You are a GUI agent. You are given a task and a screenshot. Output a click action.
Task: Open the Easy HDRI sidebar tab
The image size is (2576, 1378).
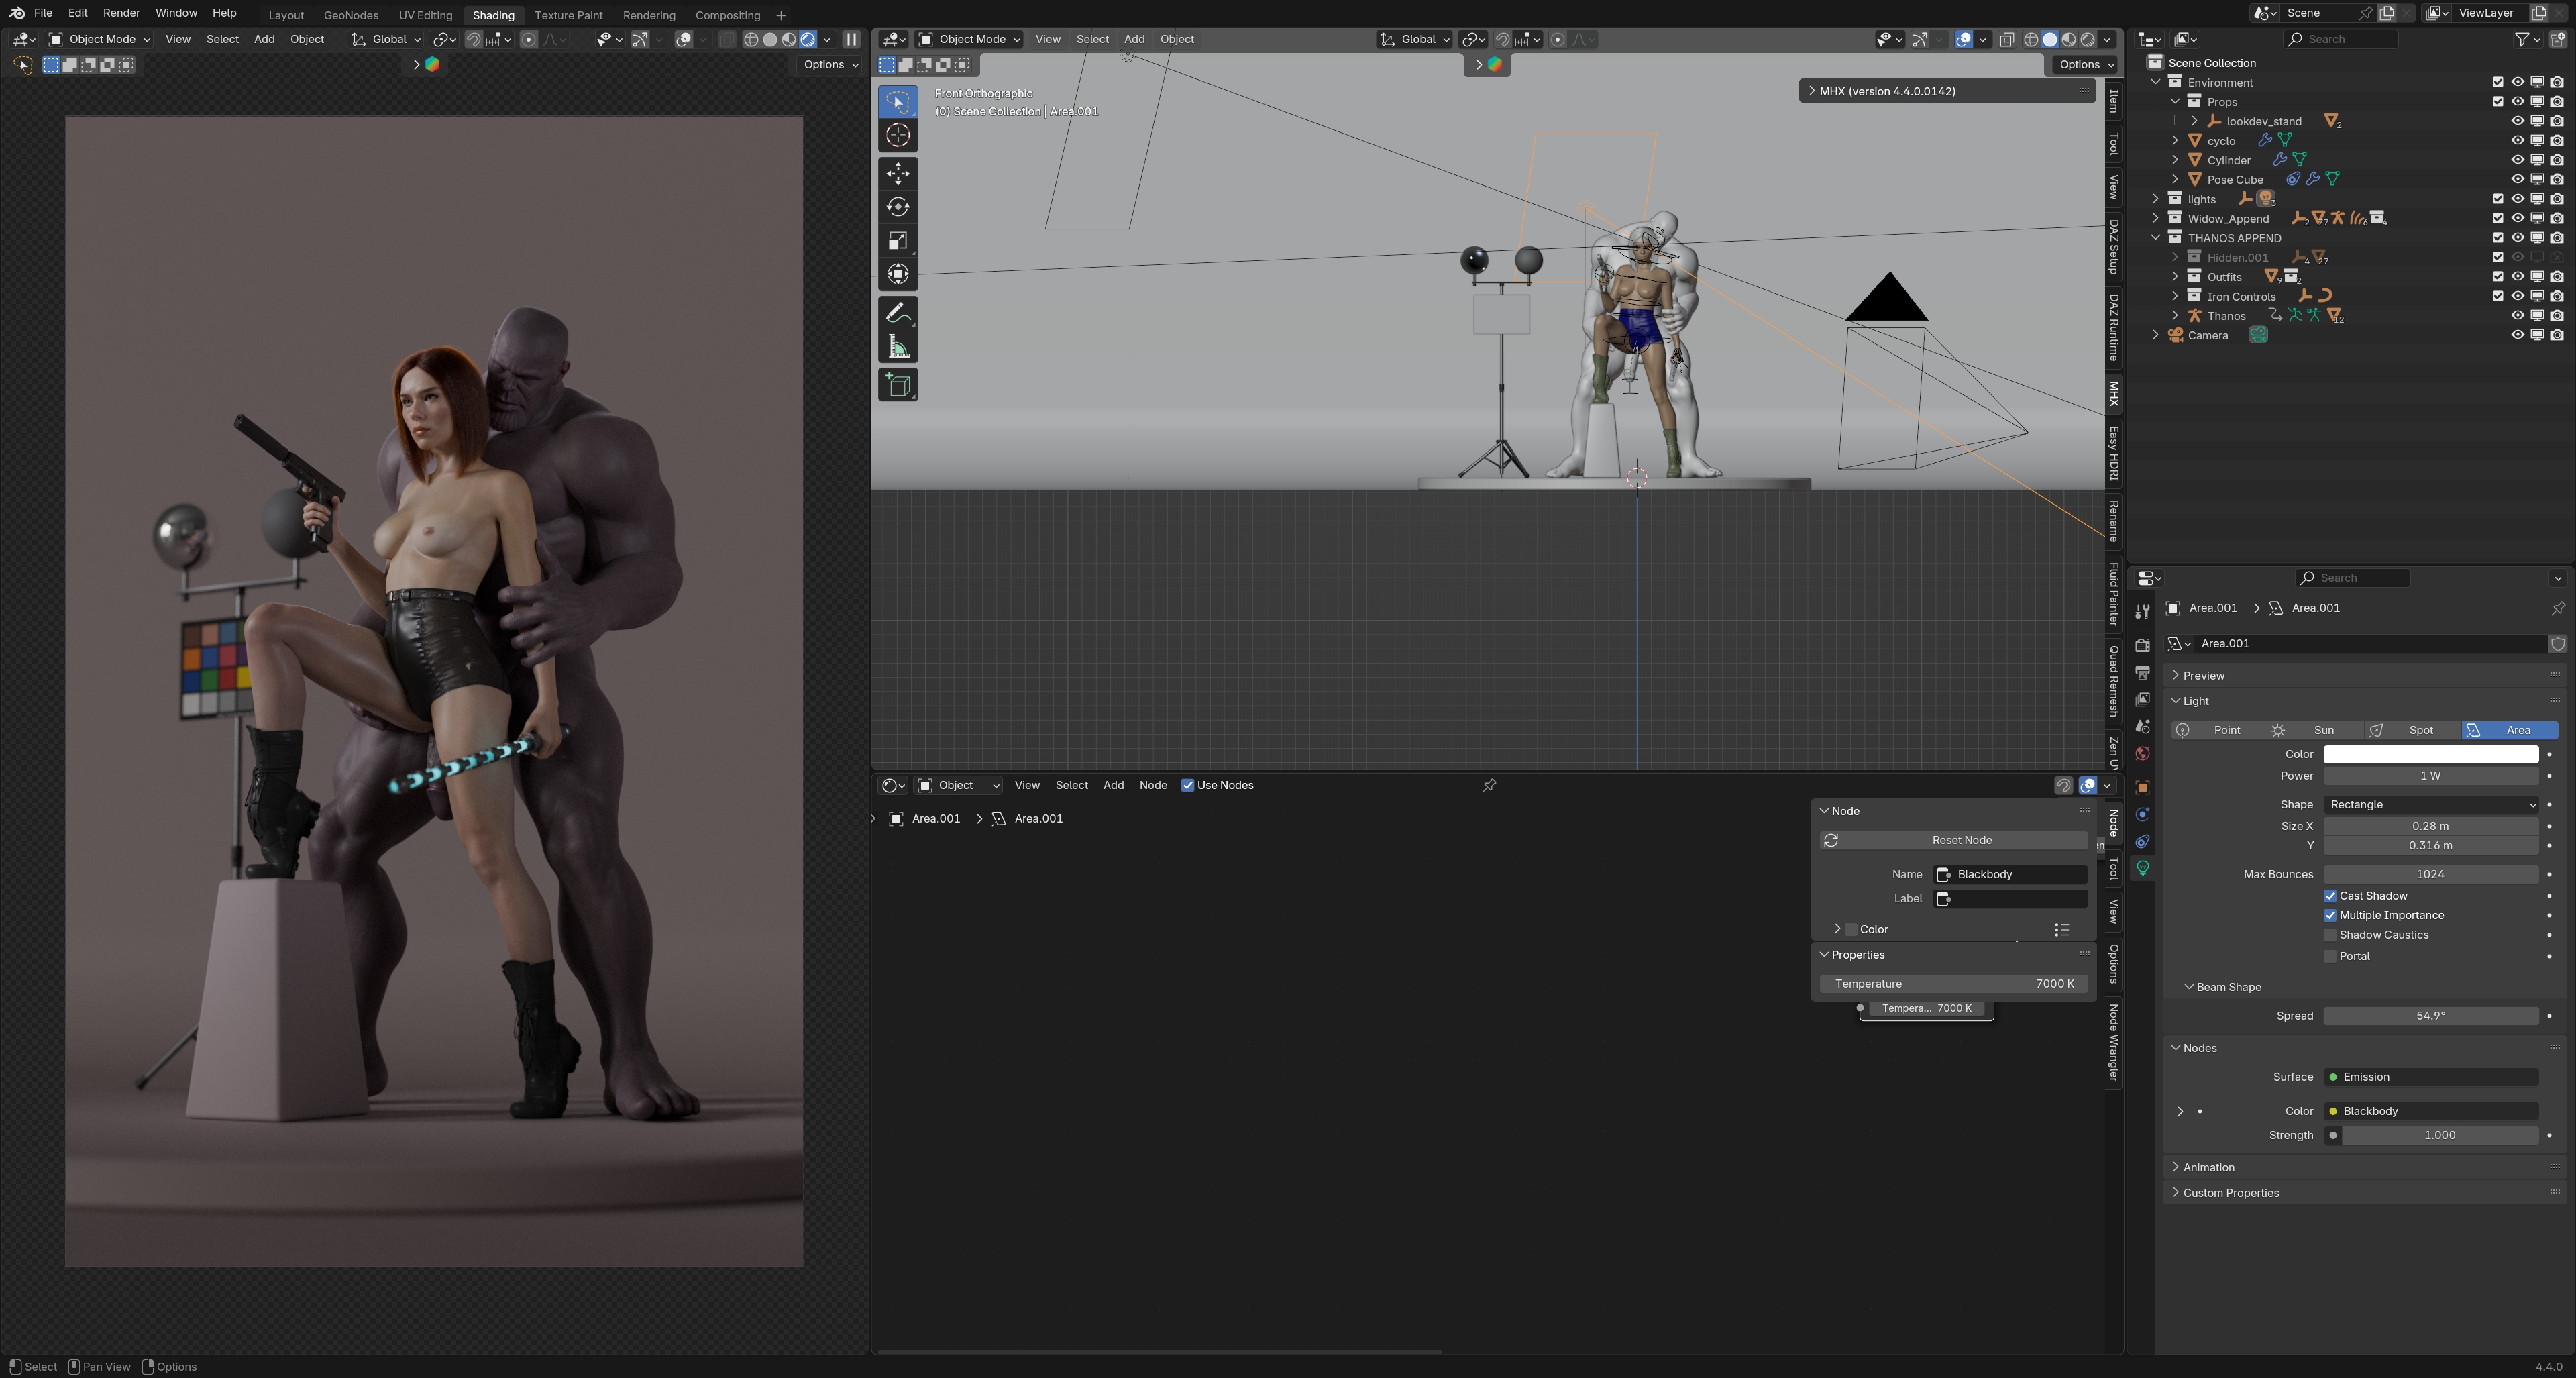point(2113,453)
